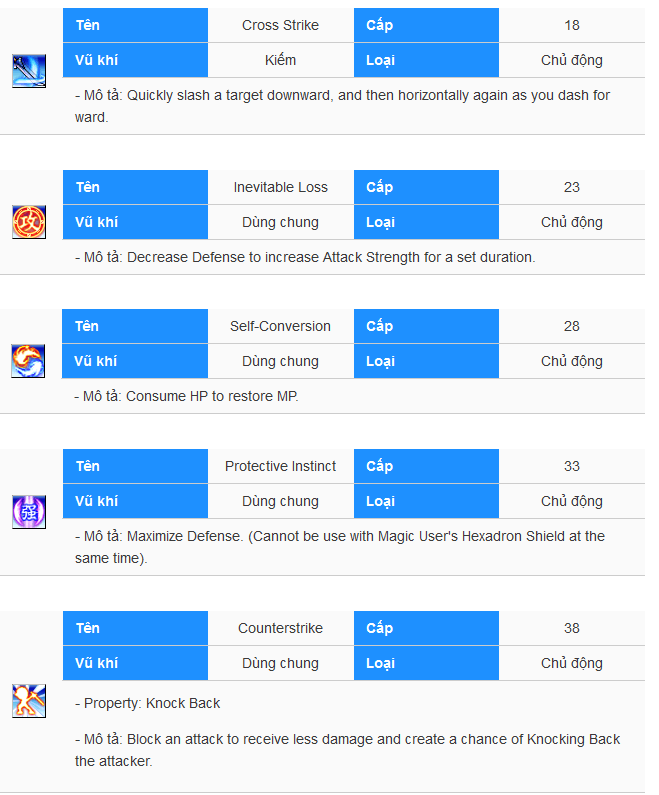Click the Protective Instinct purple orb icon

click(29, 512)
